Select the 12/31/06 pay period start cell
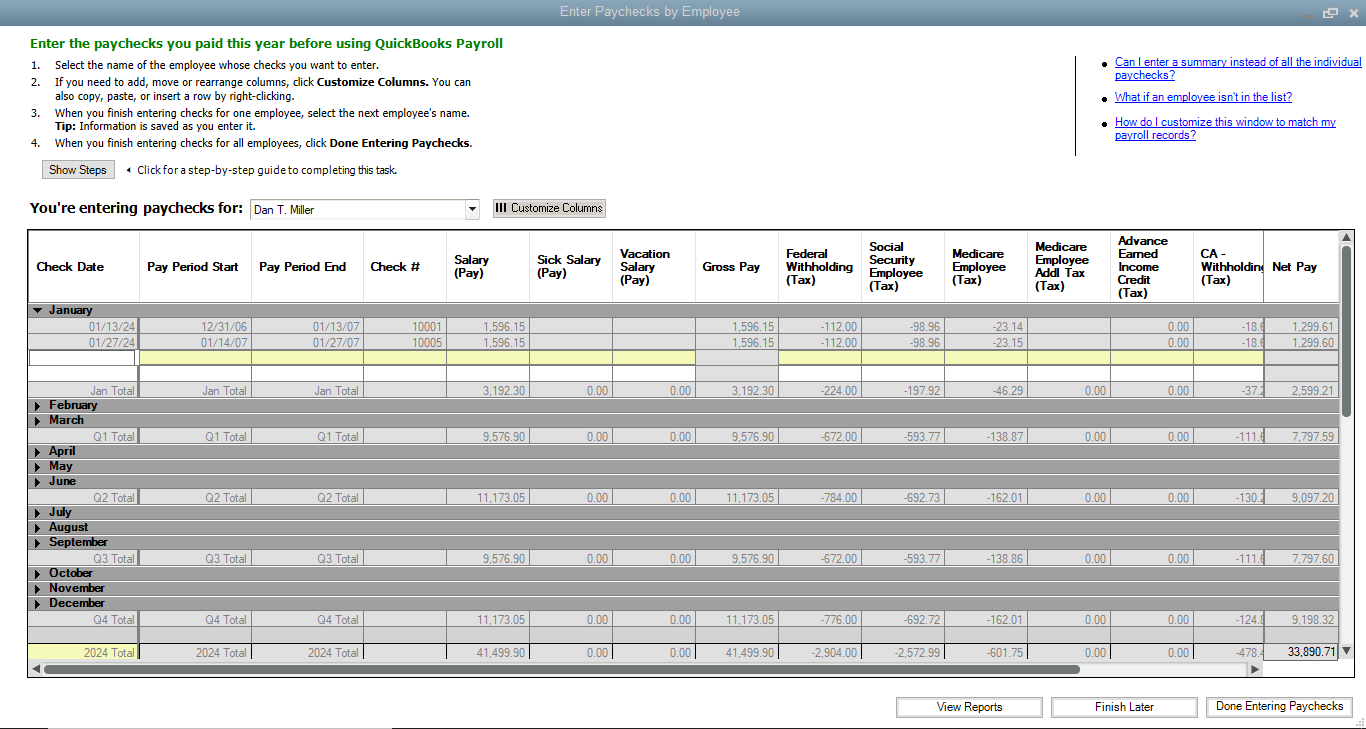 click(x=195, y=327)
